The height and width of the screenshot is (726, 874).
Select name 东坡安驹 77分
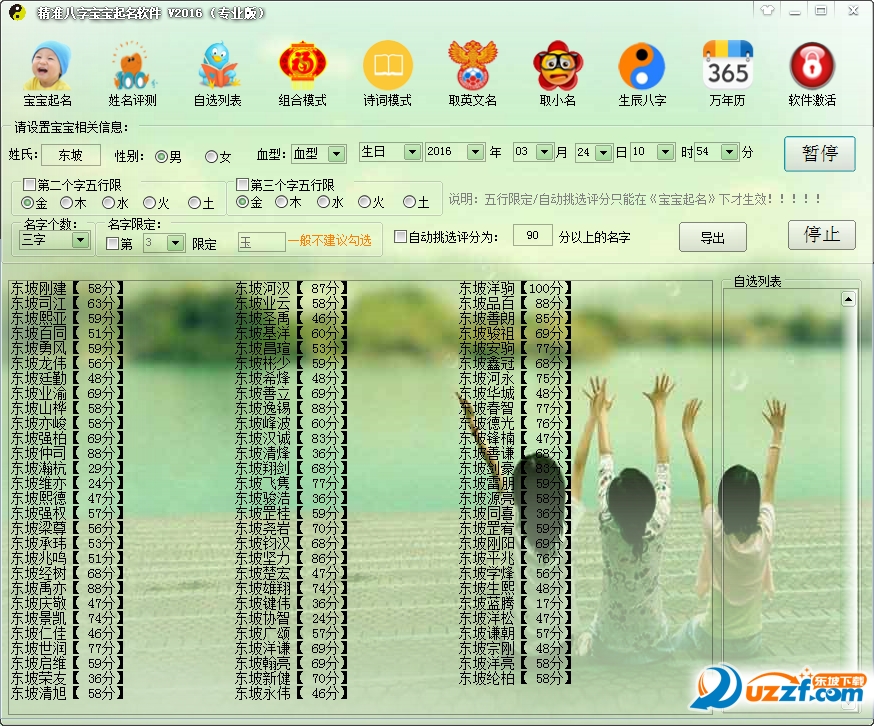[514, 349]
